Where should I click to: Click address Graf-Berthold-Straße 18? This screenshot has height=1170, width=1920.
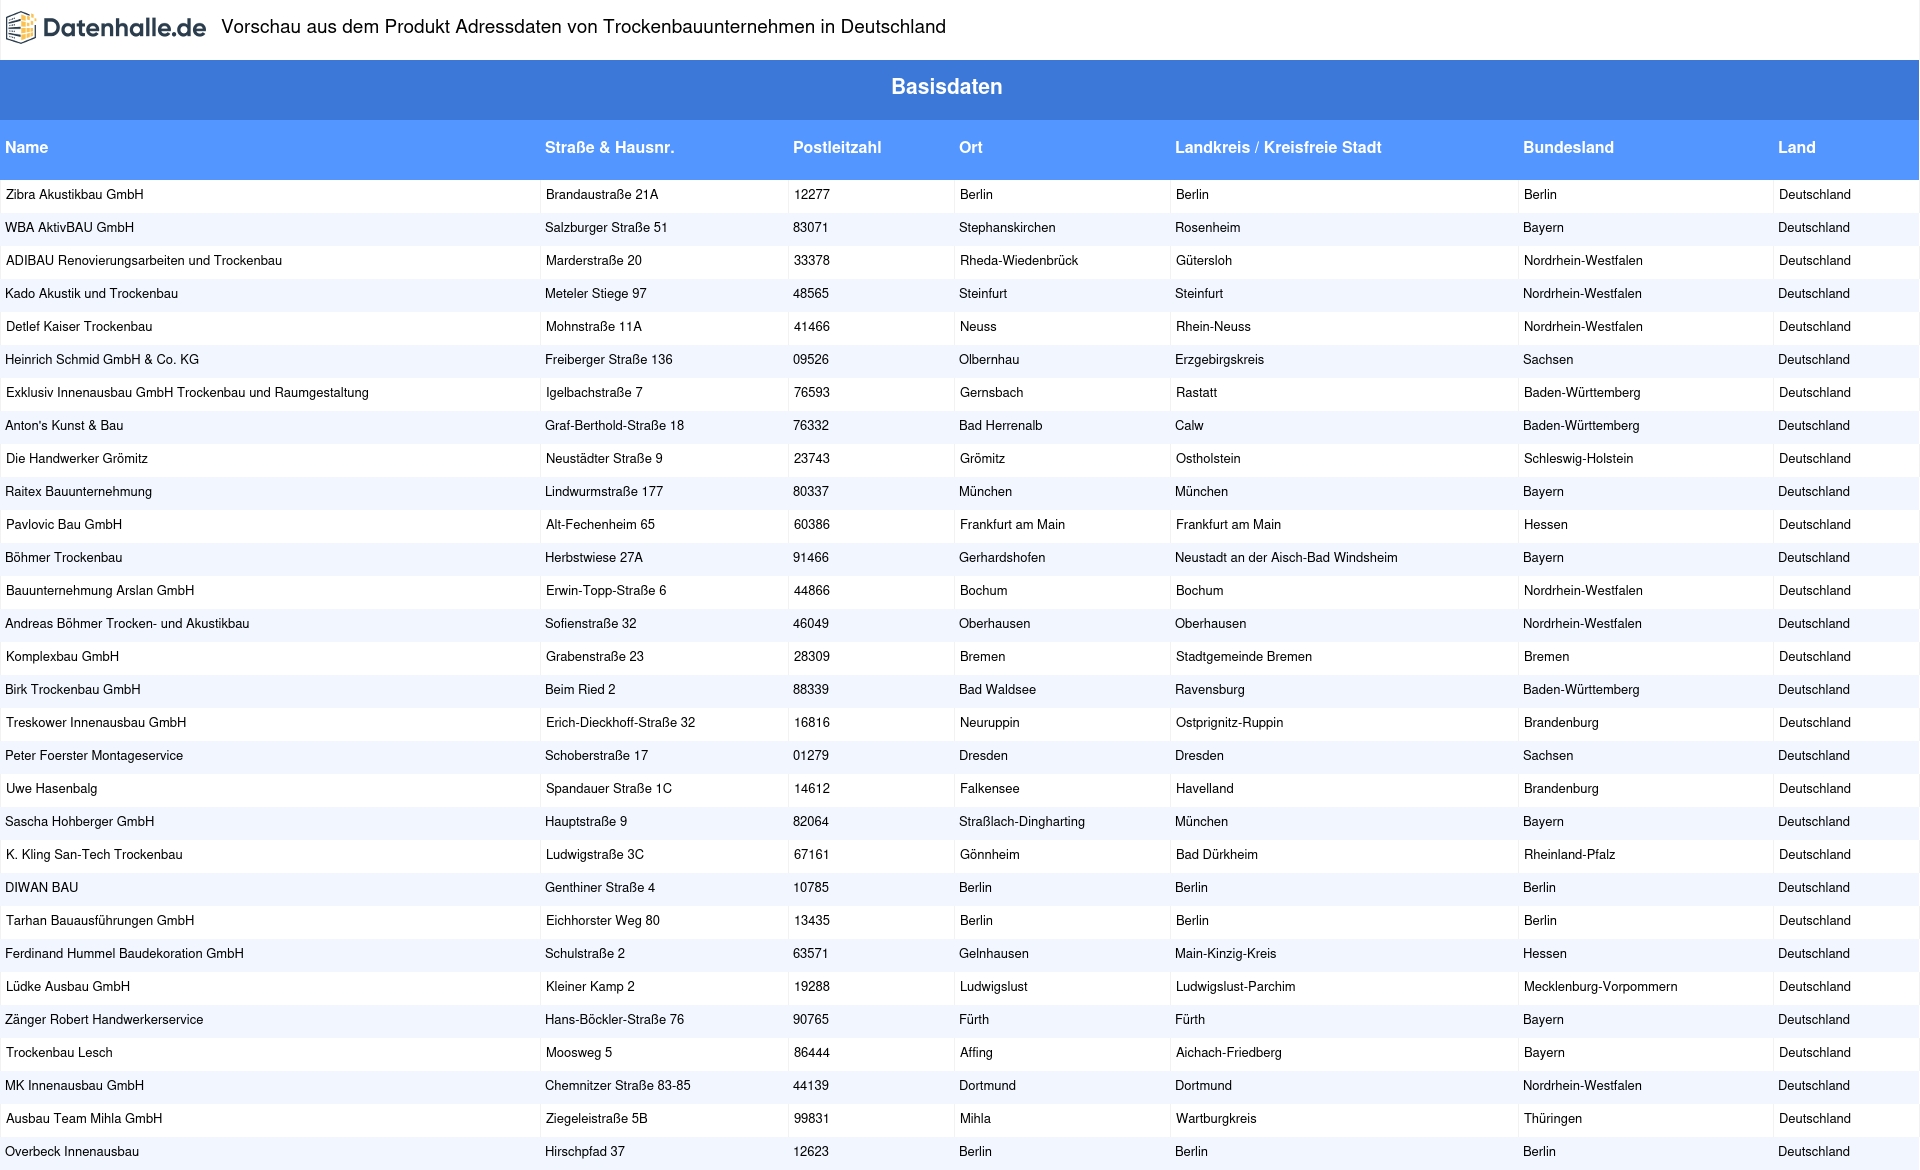614,426
